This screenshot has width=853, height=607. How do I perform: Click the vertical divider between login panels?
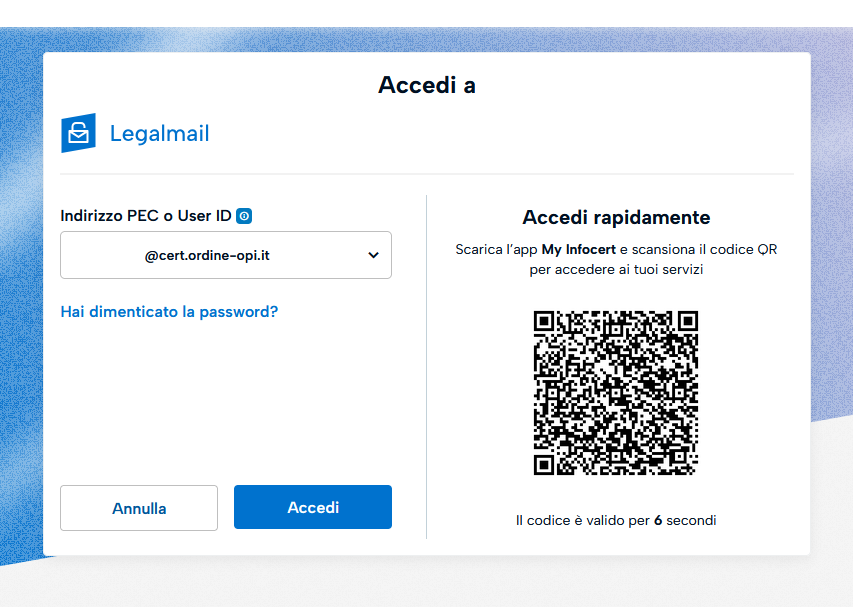point(426,367)
